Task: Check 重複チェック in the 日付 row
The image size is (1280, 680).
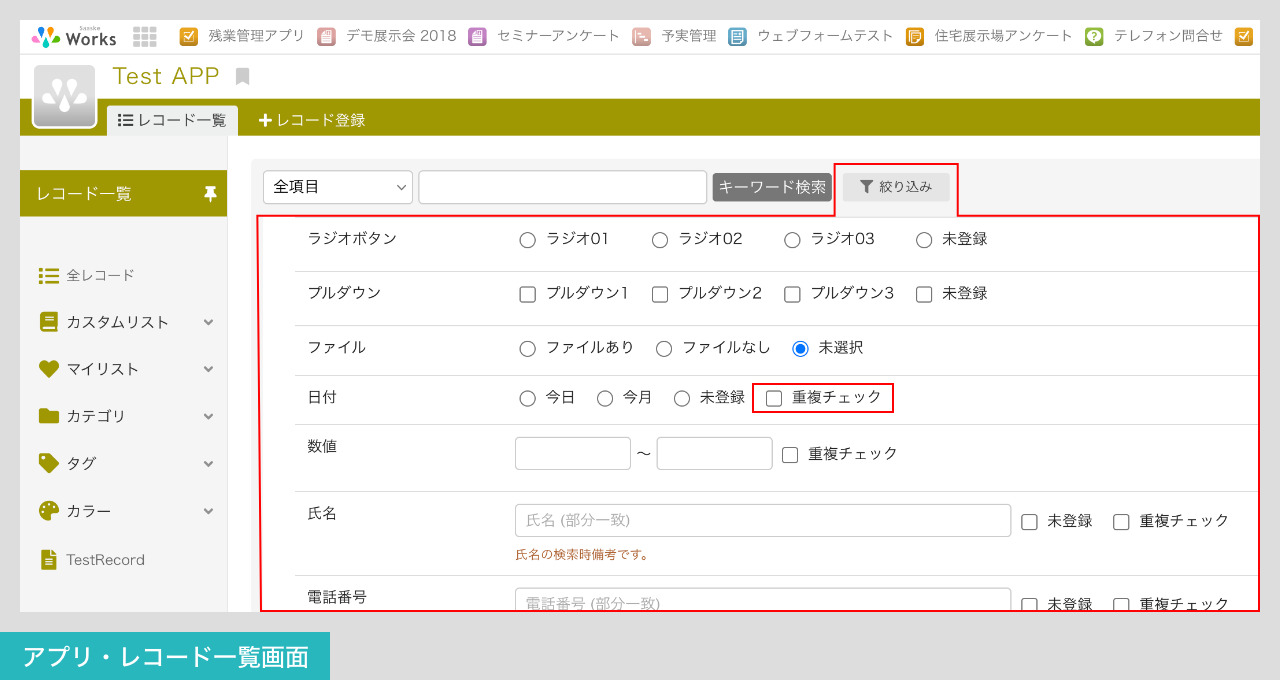Action: (x=774, y=398)
